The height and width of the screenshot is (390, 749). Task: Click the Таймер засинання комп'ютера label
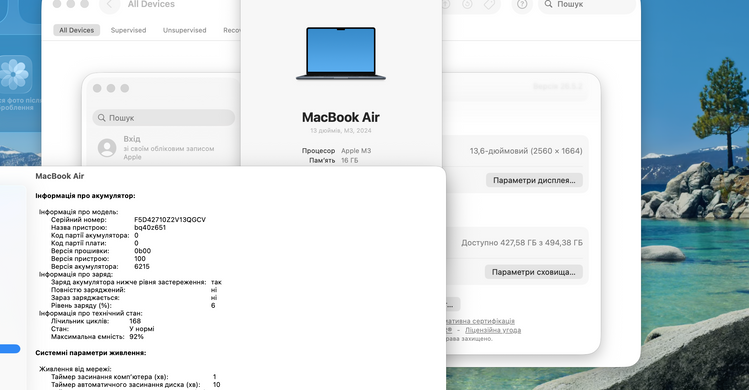coord(110,377)
